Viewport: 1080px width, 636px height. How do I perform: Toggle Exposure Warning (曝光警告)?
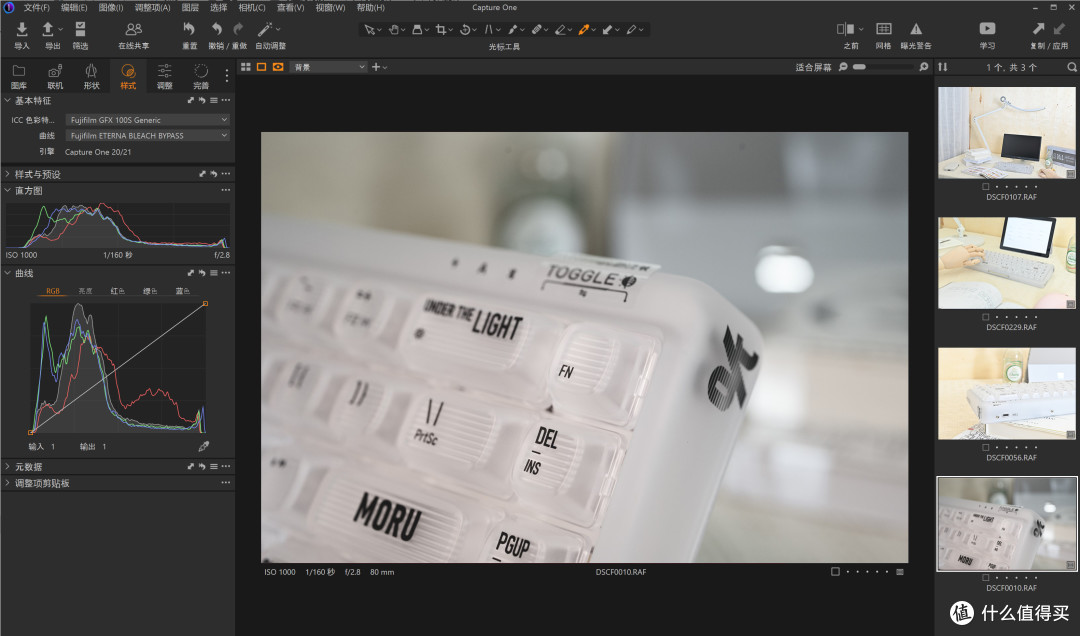(x=915, y=29)
